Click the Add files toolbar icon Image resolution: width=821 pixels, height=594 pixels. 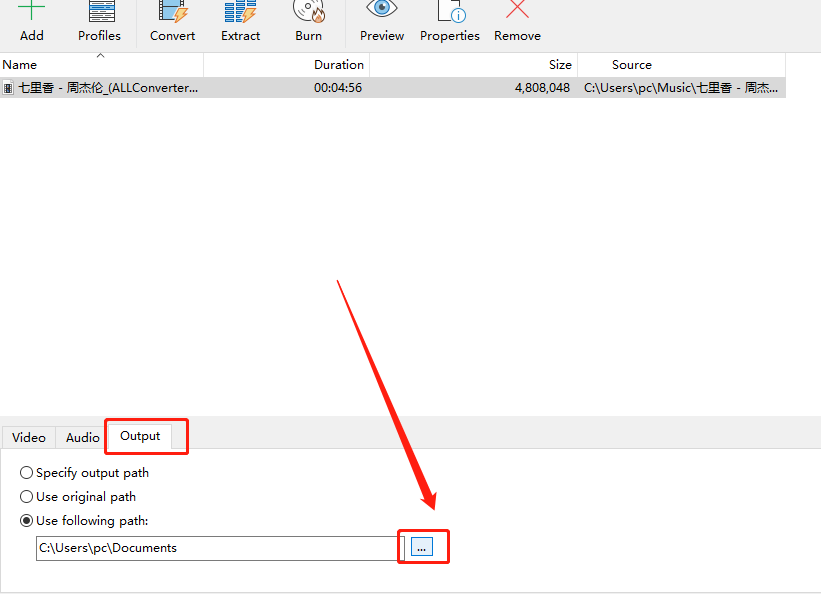pos(31,12)
